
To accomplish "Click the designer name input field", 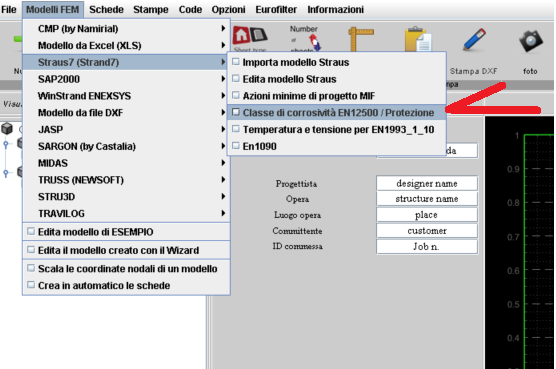I will (x=427, y=184).
